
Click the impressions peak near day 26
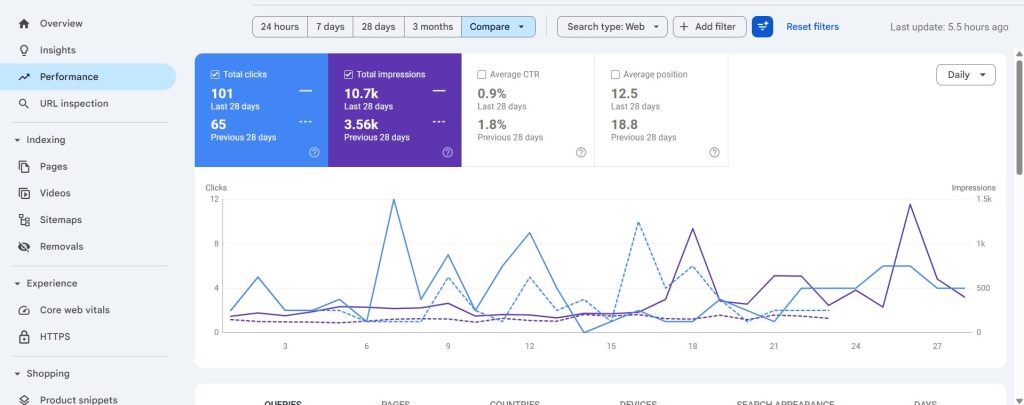click(910, 204)
